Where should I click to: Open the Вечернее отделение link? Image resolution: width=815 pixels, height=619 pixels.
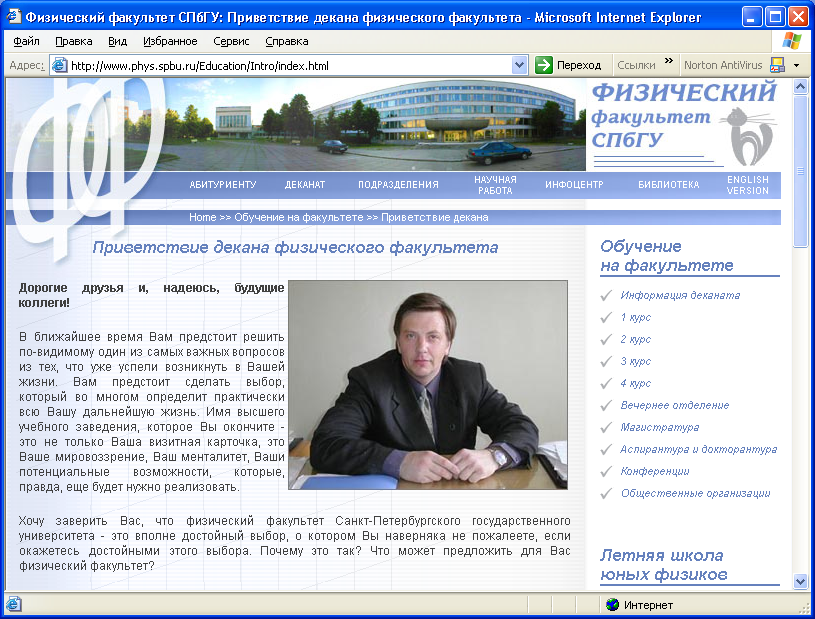click(675, 405)
